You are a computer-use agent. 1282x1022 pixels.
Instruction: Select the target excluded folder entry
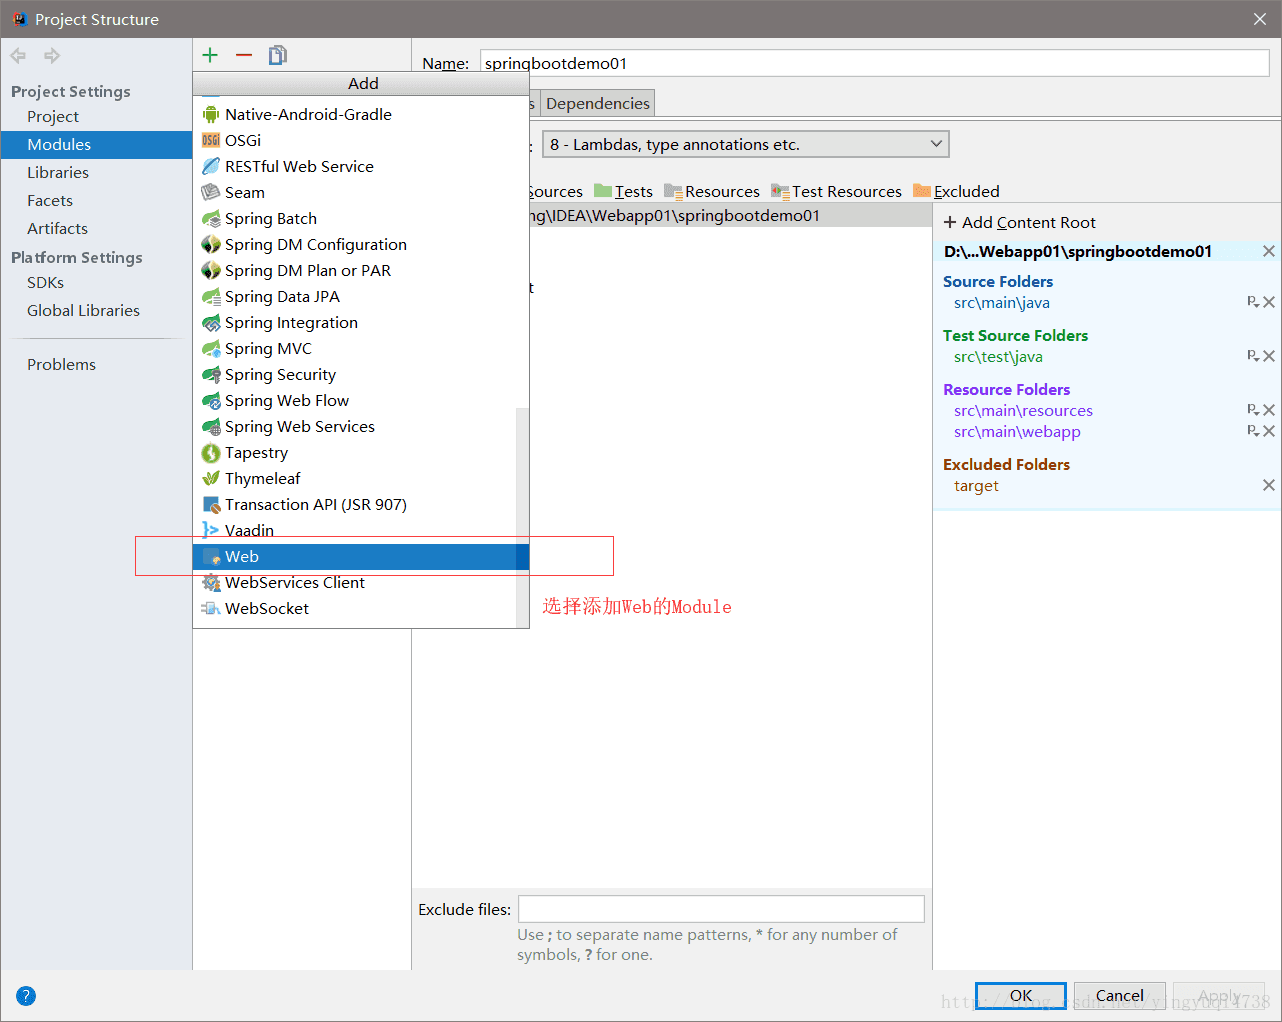pyautogui.click(x=976, y=486)
